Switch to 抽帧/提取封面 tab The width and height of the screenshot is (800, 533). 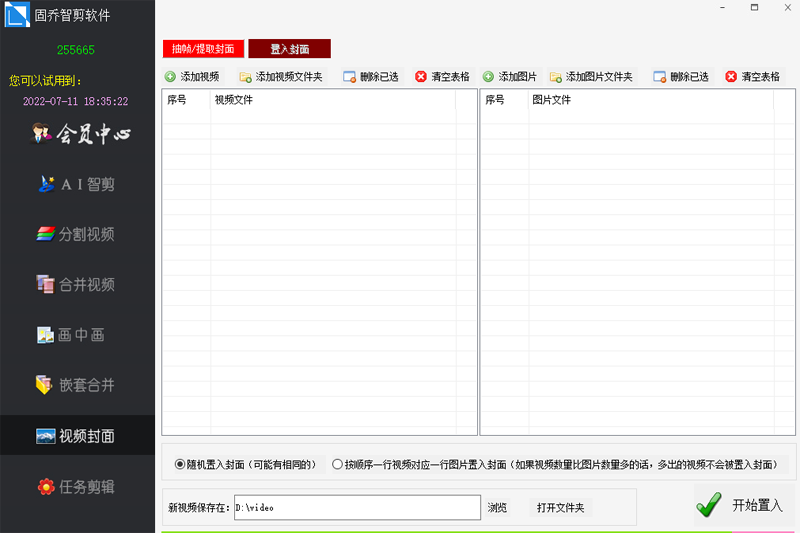[x=203, y=49]
